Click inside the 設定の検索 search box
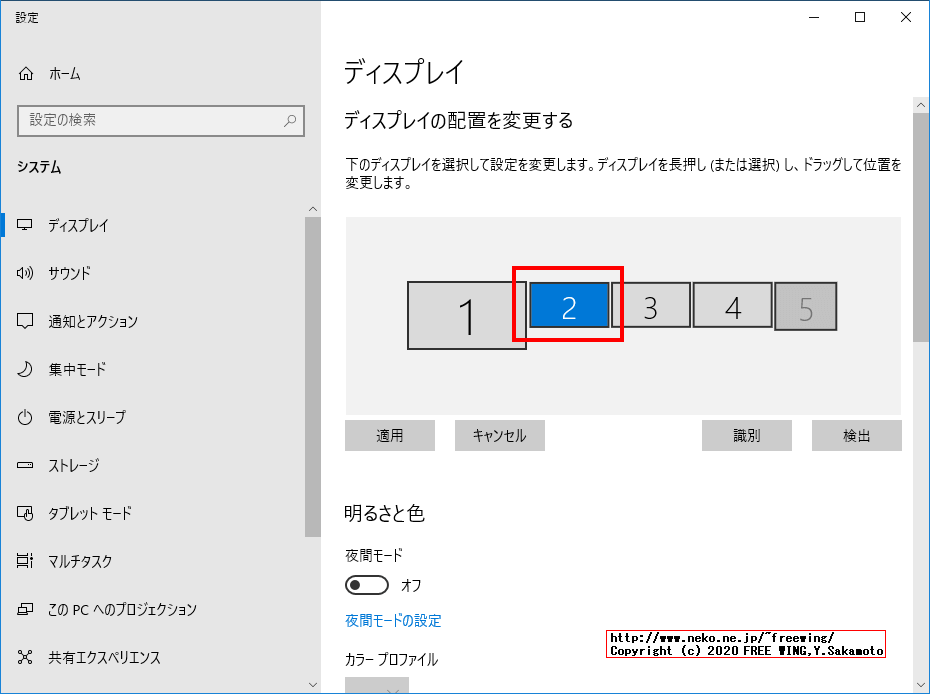Image resolution: width=930 pixels, height=694 pixels. 150,121
